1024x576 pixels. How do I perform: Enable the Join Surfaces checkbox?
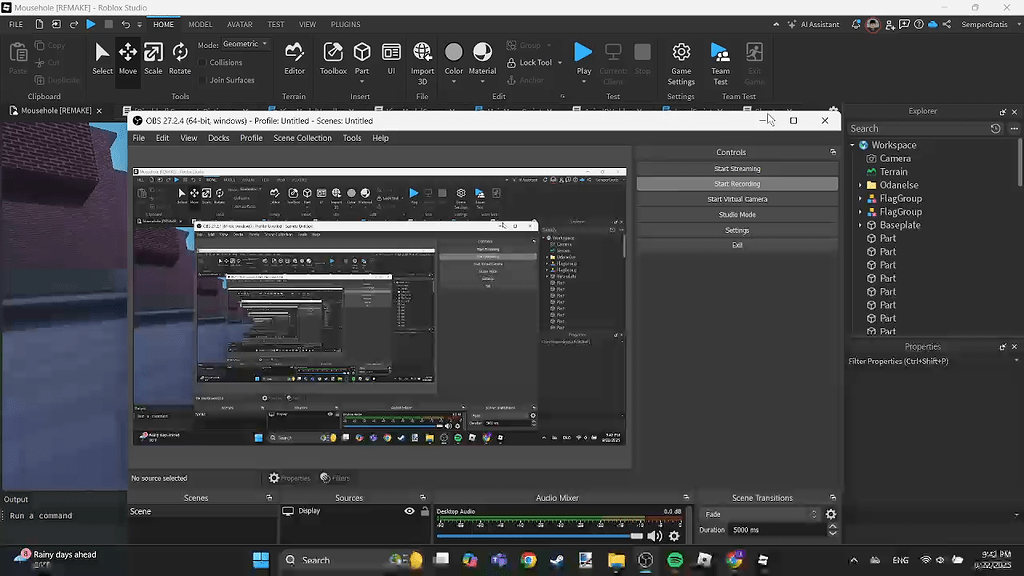pos(204,79)
